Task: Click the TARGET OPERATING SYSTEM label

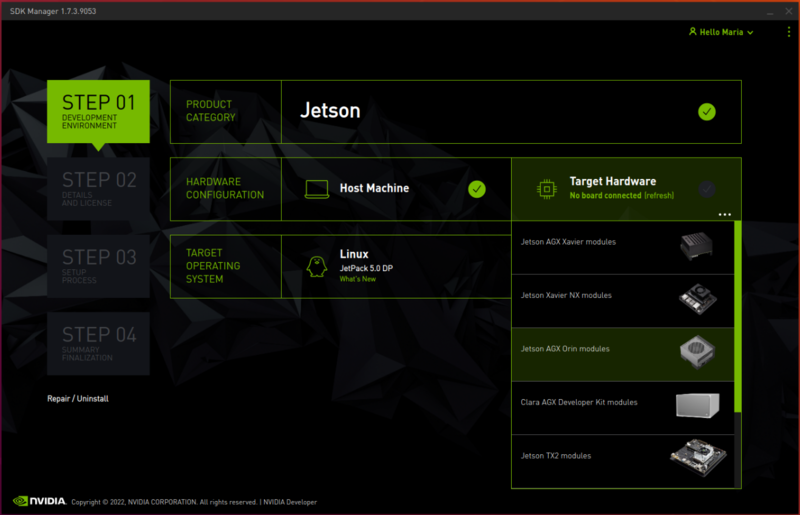Action: pos(213,266)
